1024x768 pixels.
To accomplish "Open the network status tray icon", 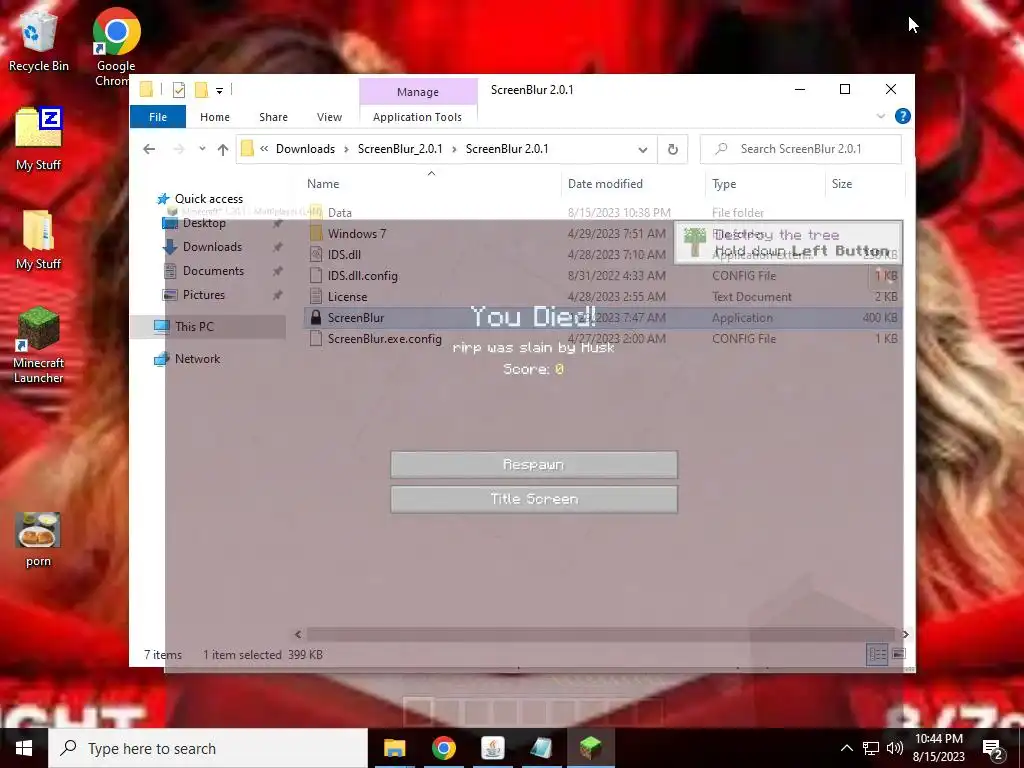I will click(871, 748).
